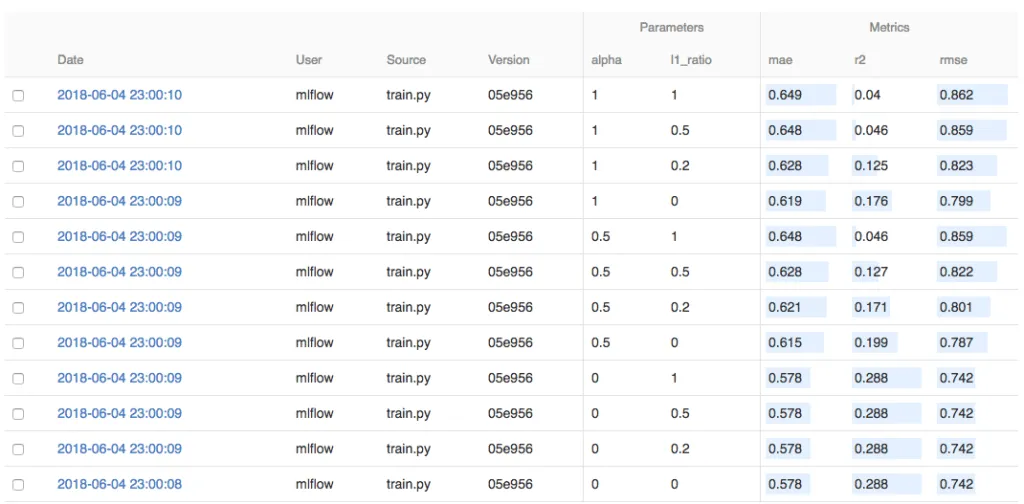Click the l1_ratio column header

coord(691,60)
